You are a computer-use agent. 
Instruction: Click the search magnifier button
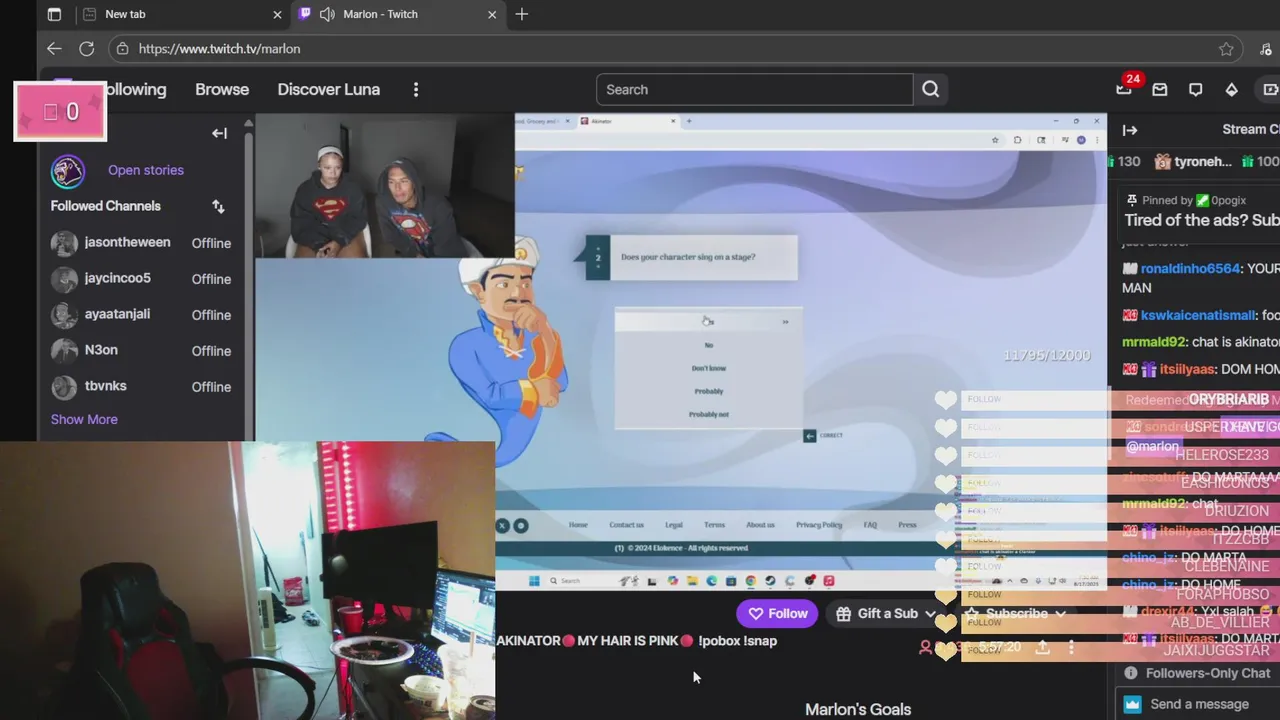pyautogui.click(x=931, y=89)
